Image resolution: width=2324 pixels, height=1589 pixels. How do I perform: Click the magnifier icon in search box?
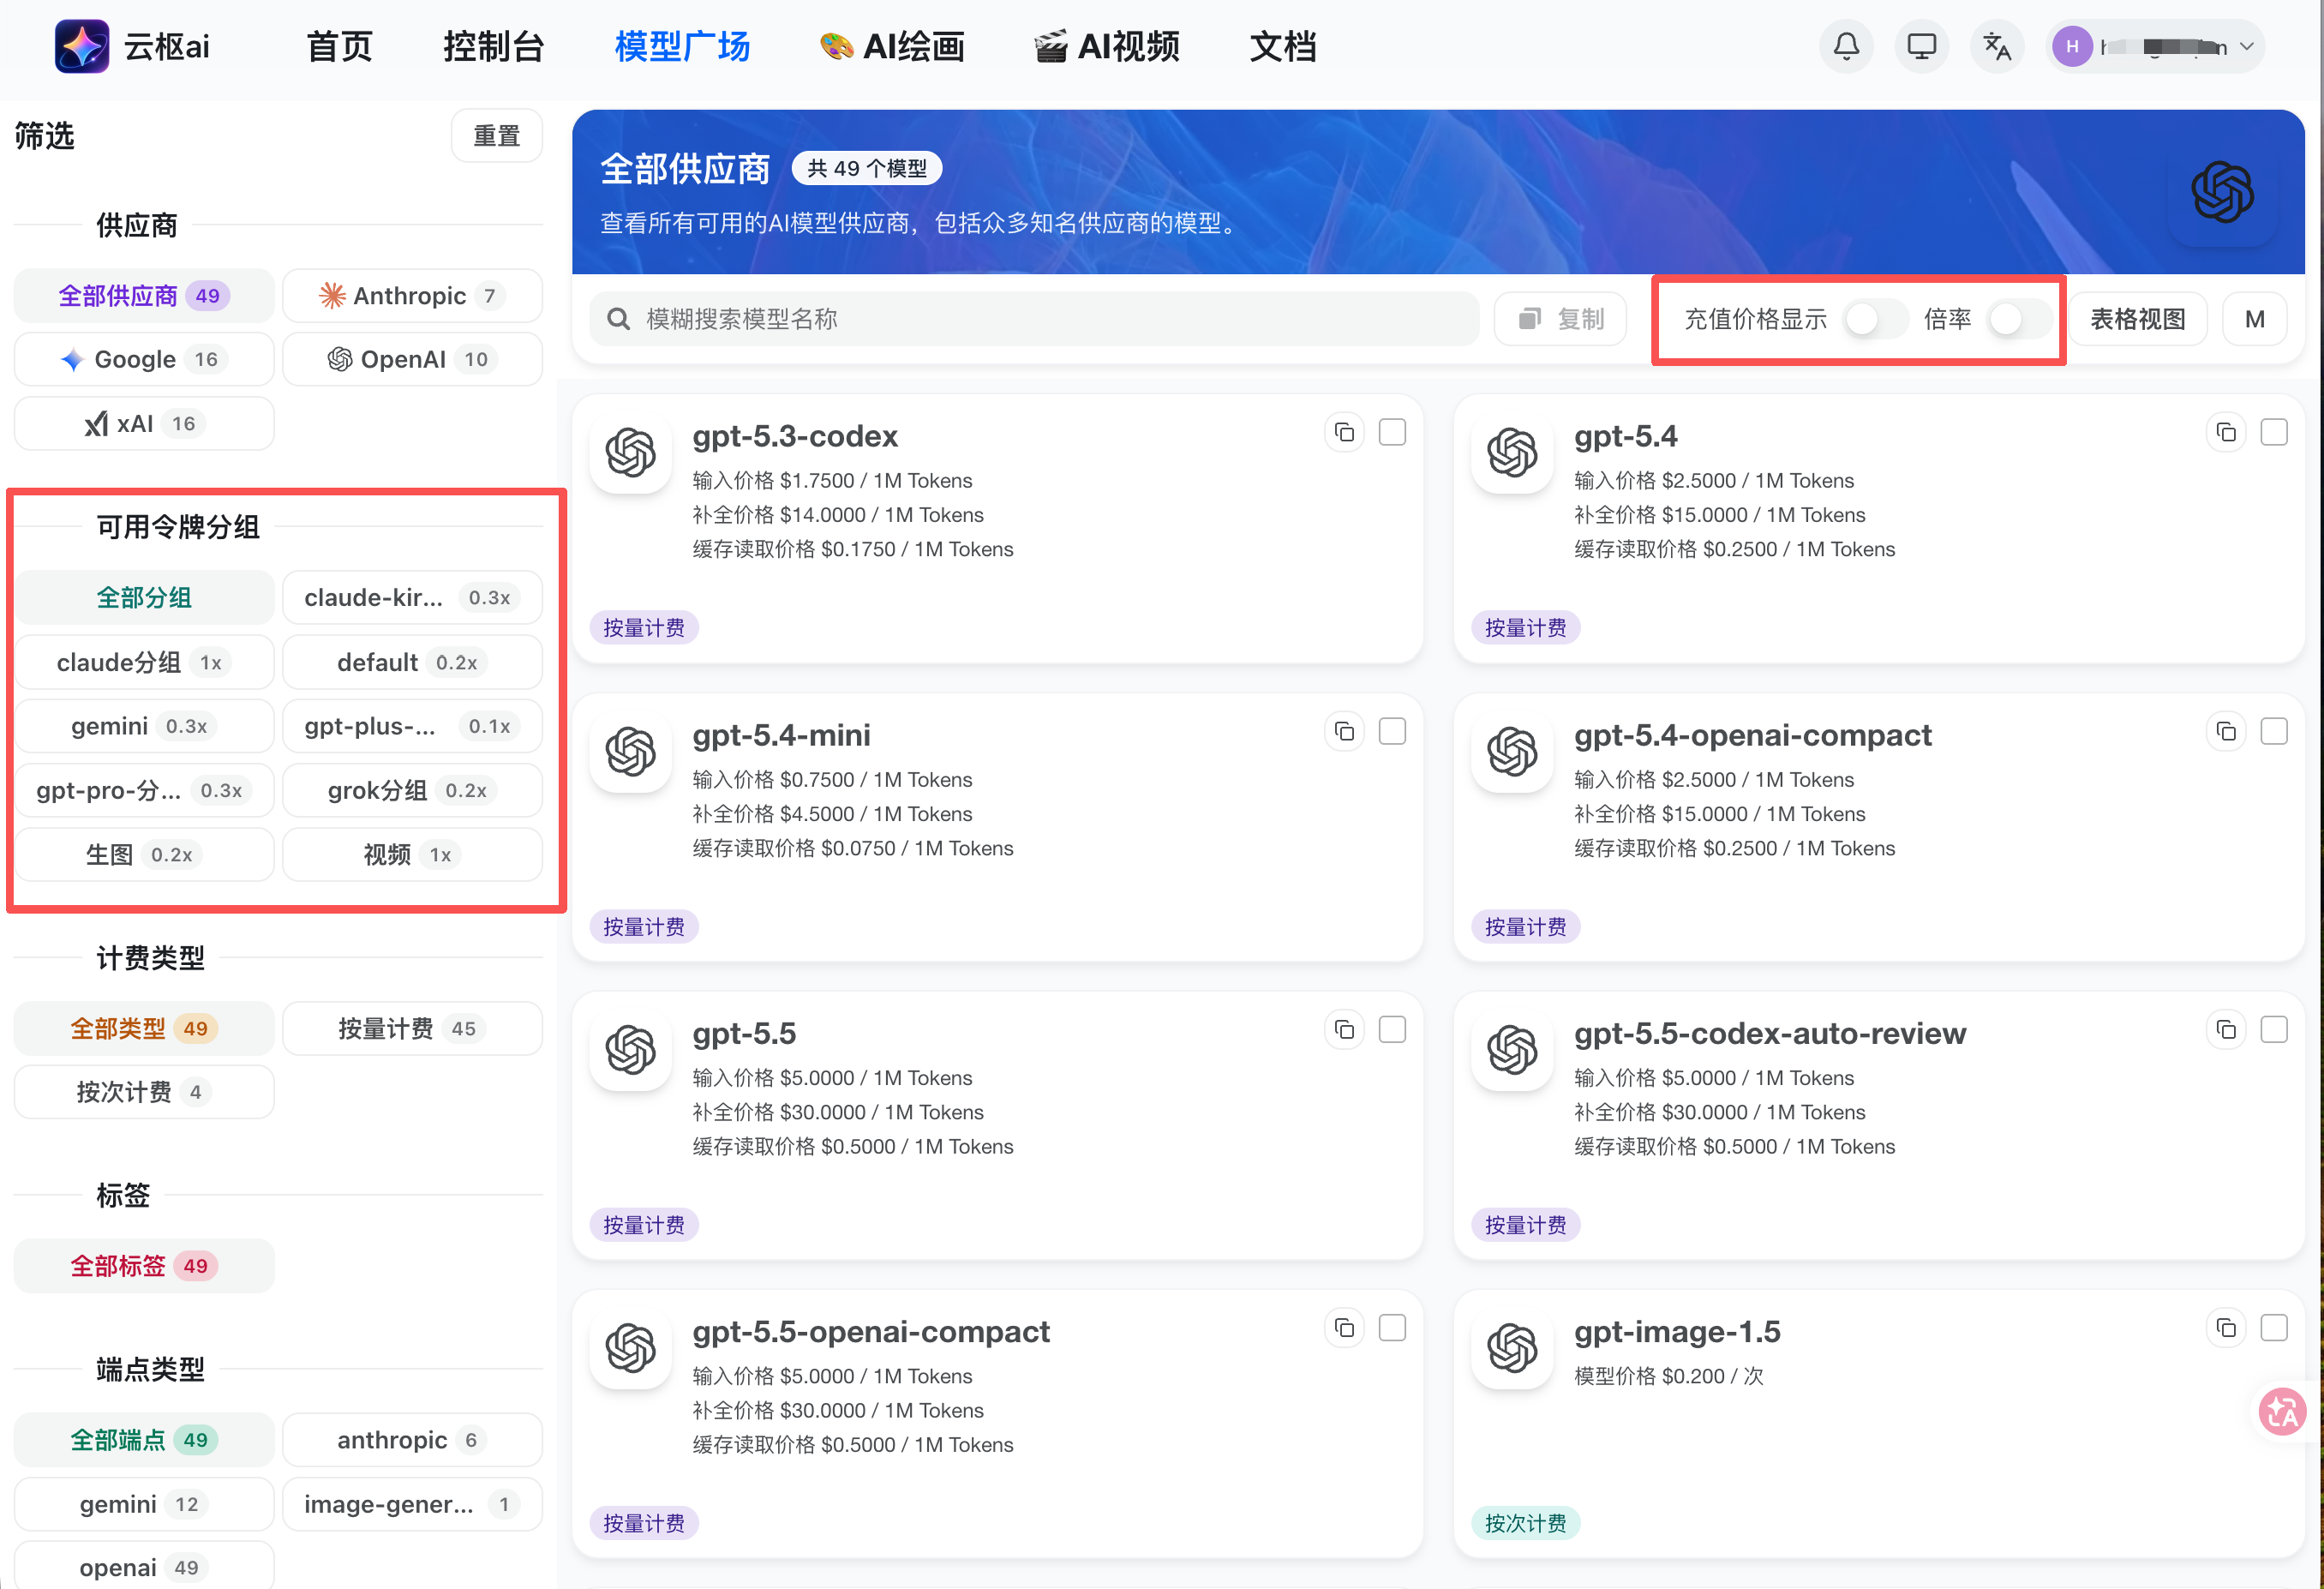(618, 319)
